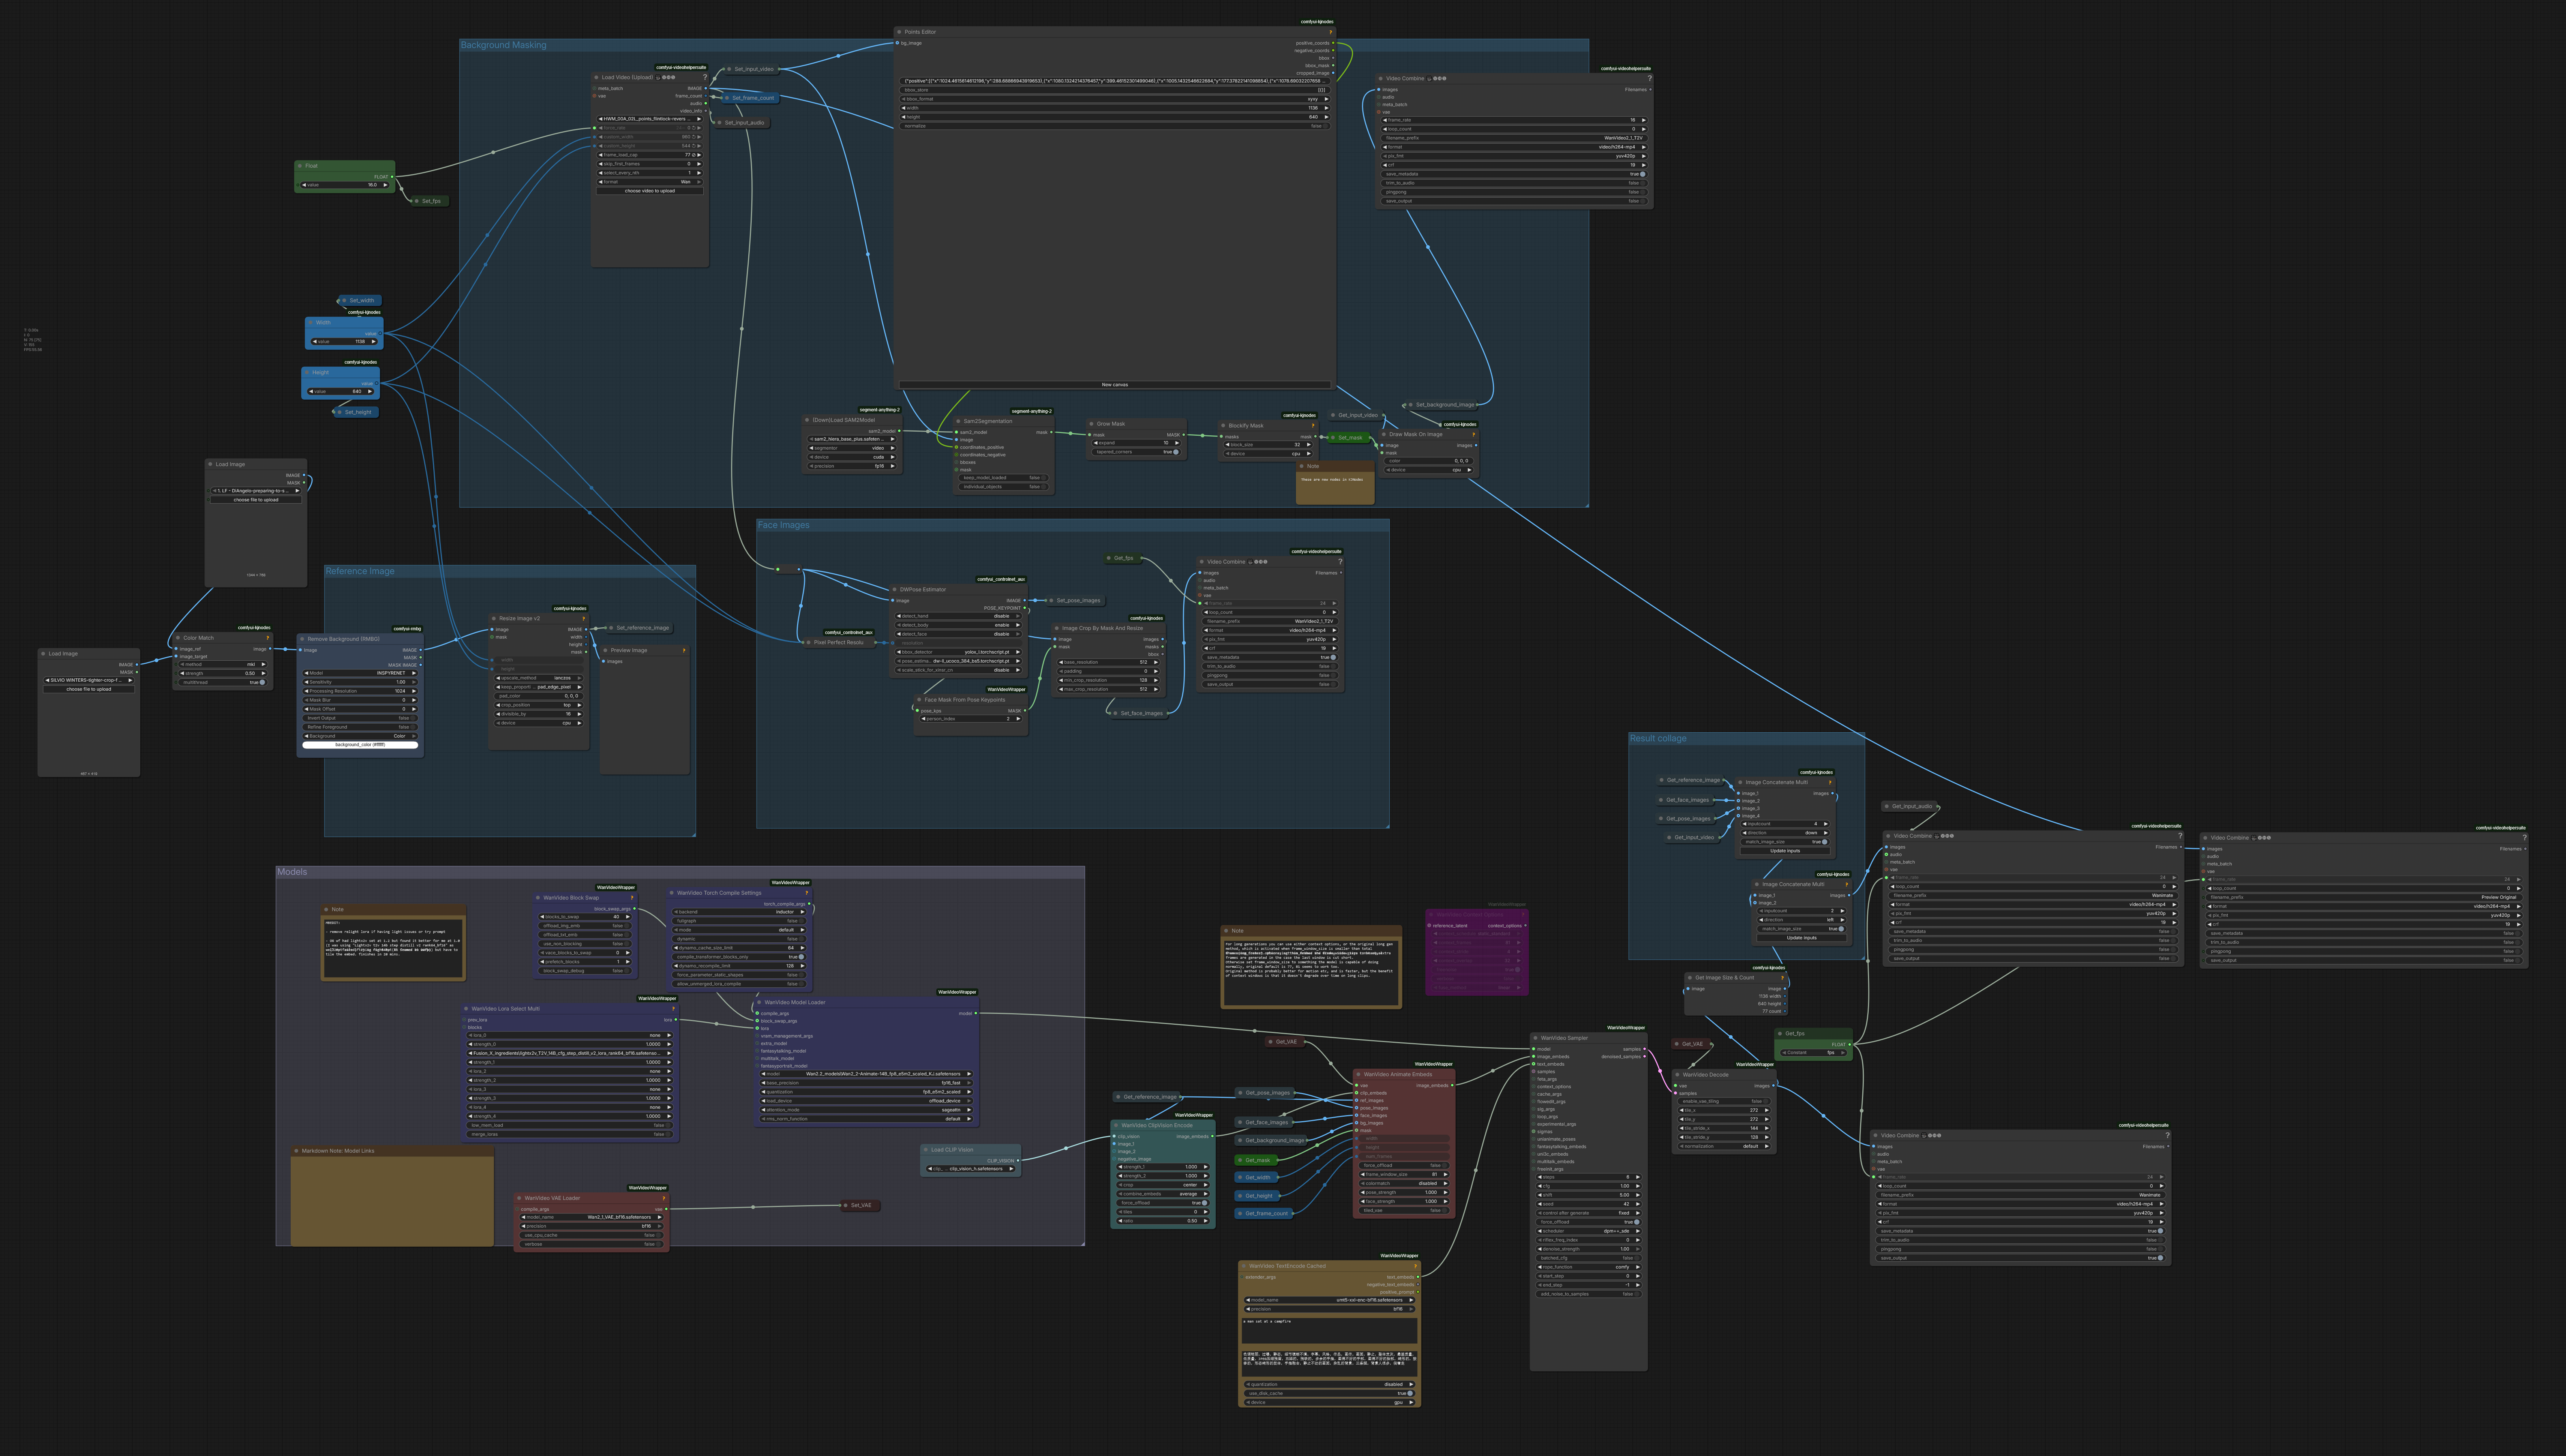Click the help icon on Image Concatenate Multi
The image size is (2566, 1456).
coord(1830,783)
